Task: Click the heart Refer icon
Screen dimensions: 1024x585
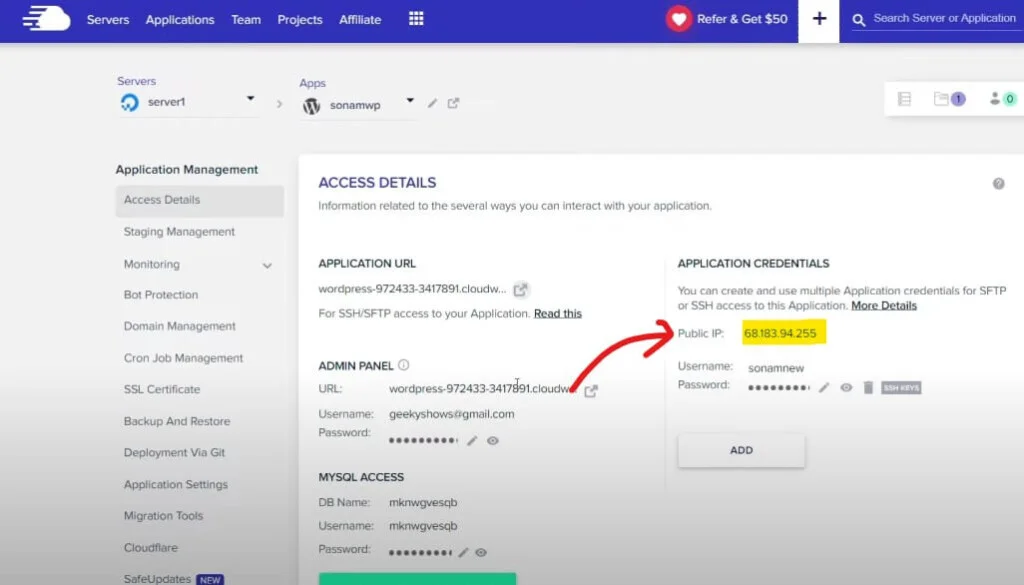Action: click(x=679, y=19)
